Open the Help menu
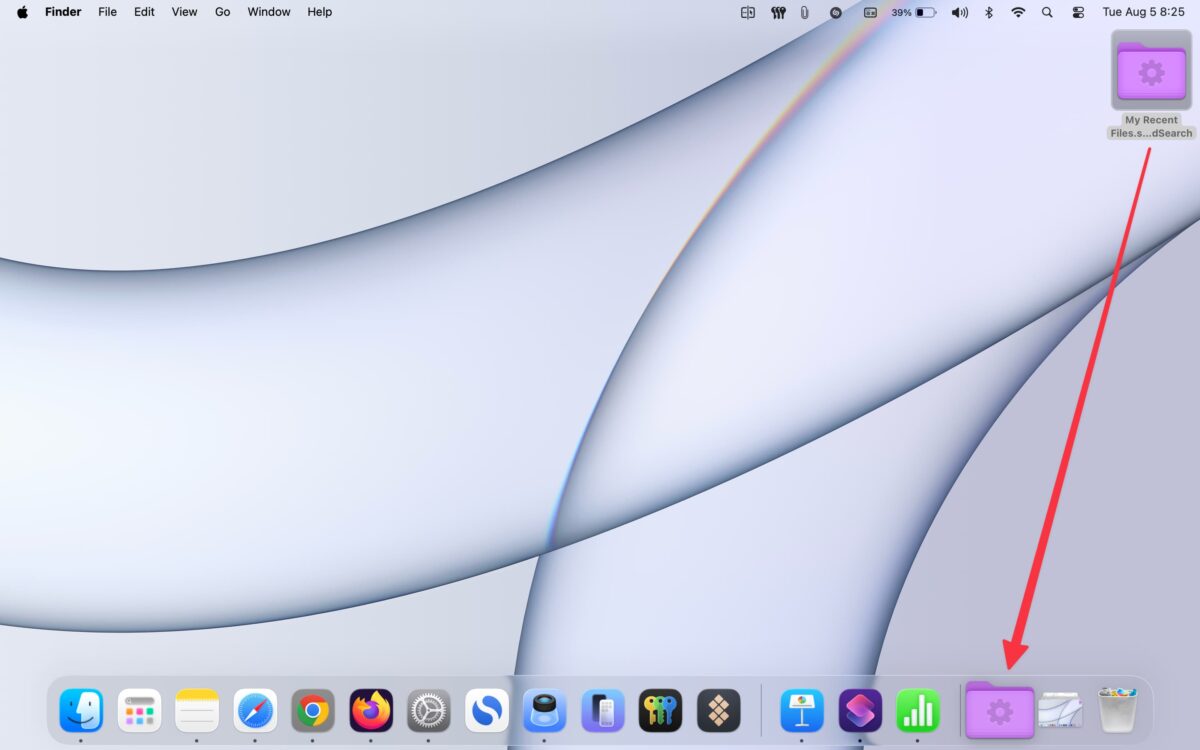The height and width of the screenshot is (750, 1200). click(x=320, y=12)
